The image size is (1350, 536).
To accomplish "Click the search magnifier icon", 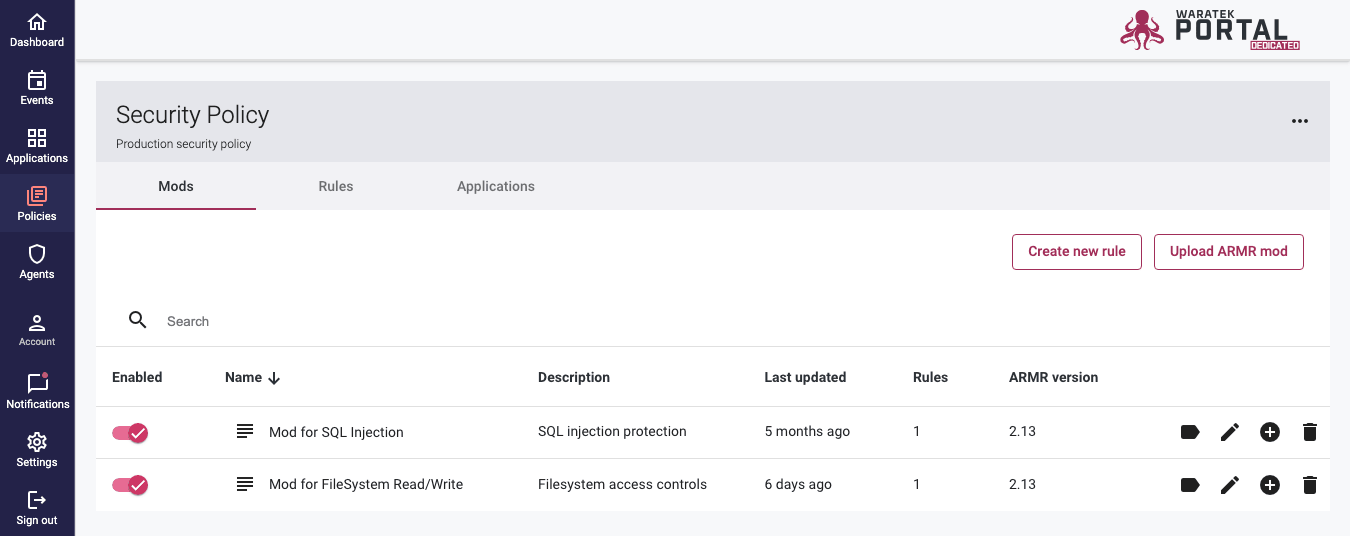I will tap(138, 320).
